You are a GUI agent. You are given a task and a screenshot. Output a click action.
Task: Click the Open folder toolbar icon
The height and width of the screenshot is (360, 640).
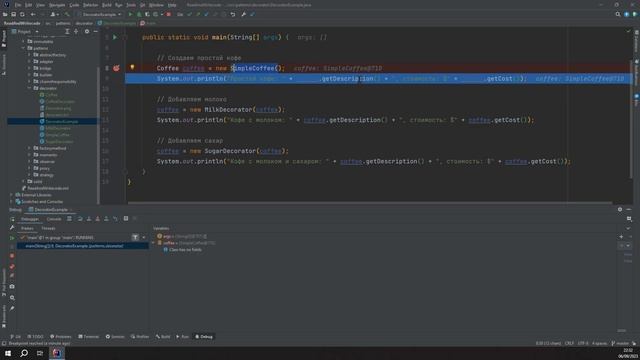click(x=5, y=14)
